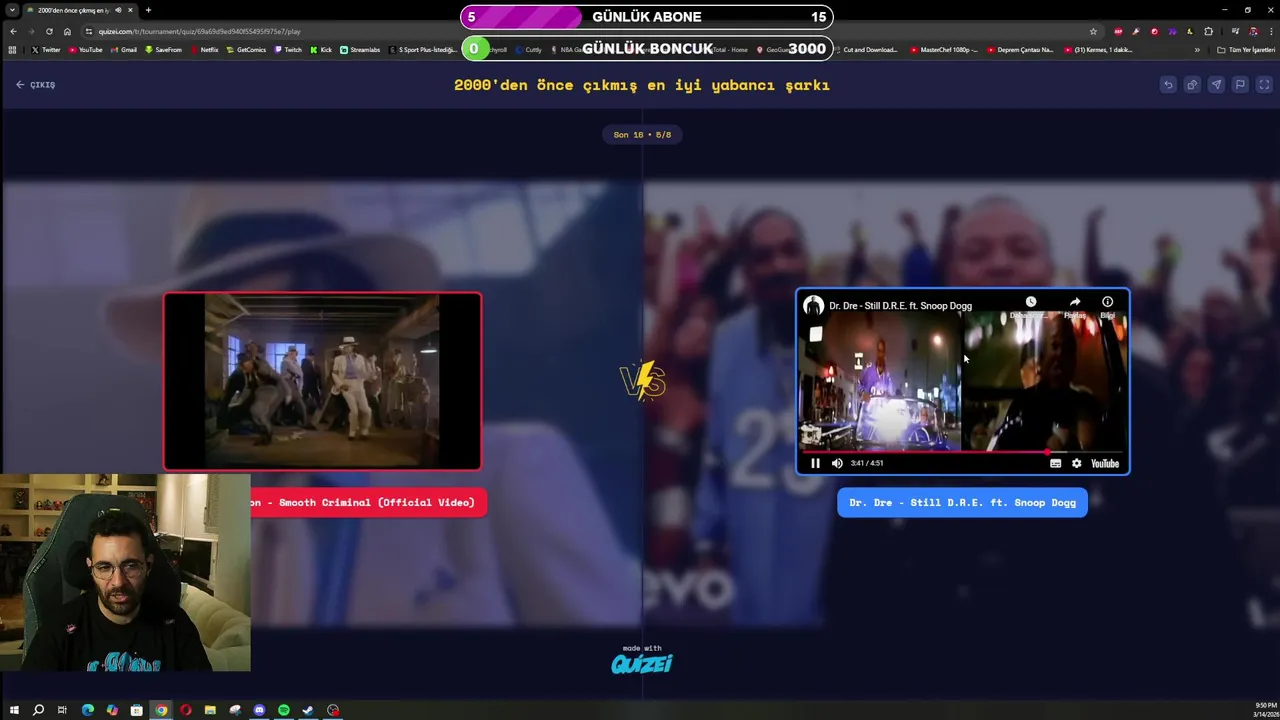Open Opera browser from taskbar

[185, 710]
